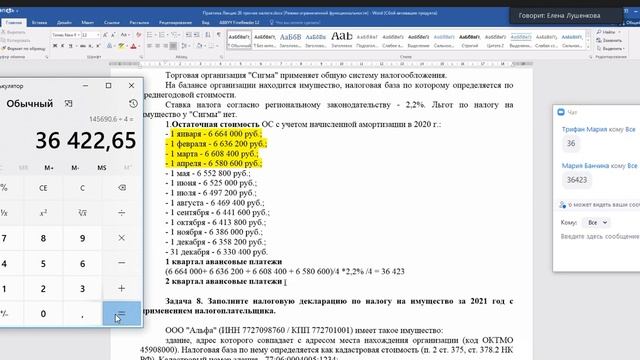Click calculator square root key
640x360 pixels.
coord(82,213)
